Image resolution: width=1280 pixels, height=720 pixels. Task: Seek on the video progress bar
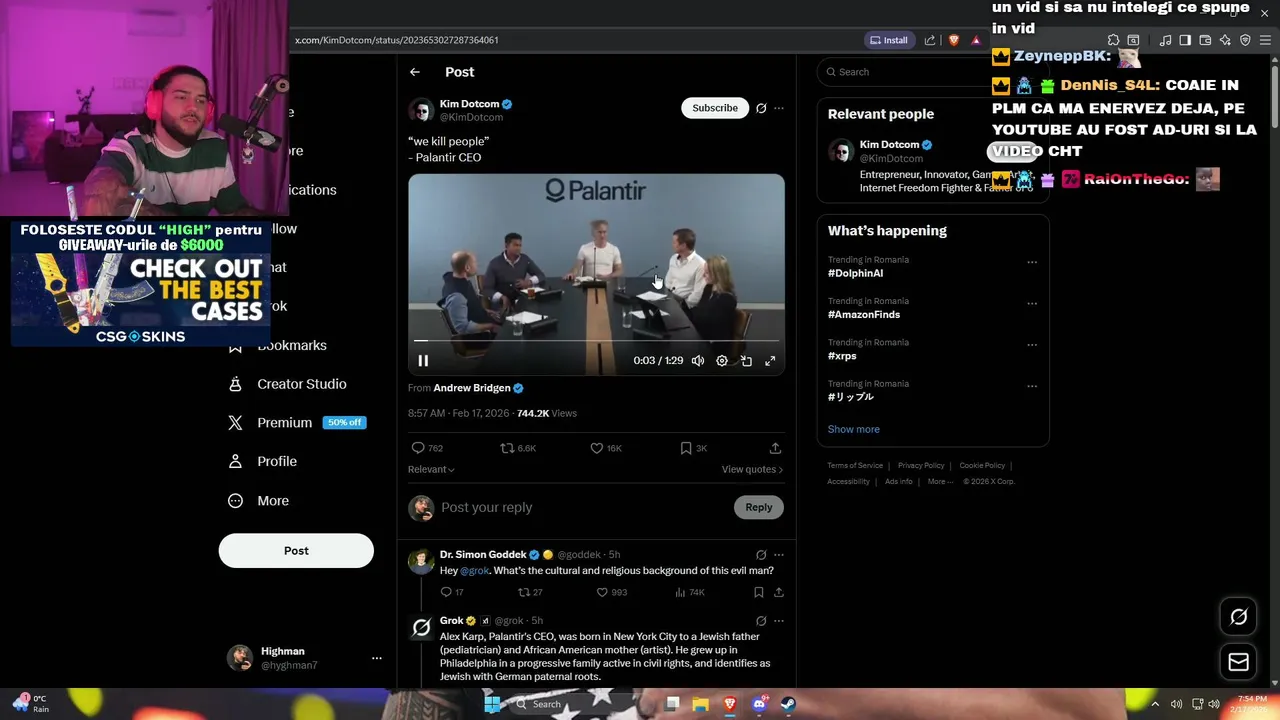[596, 341]
